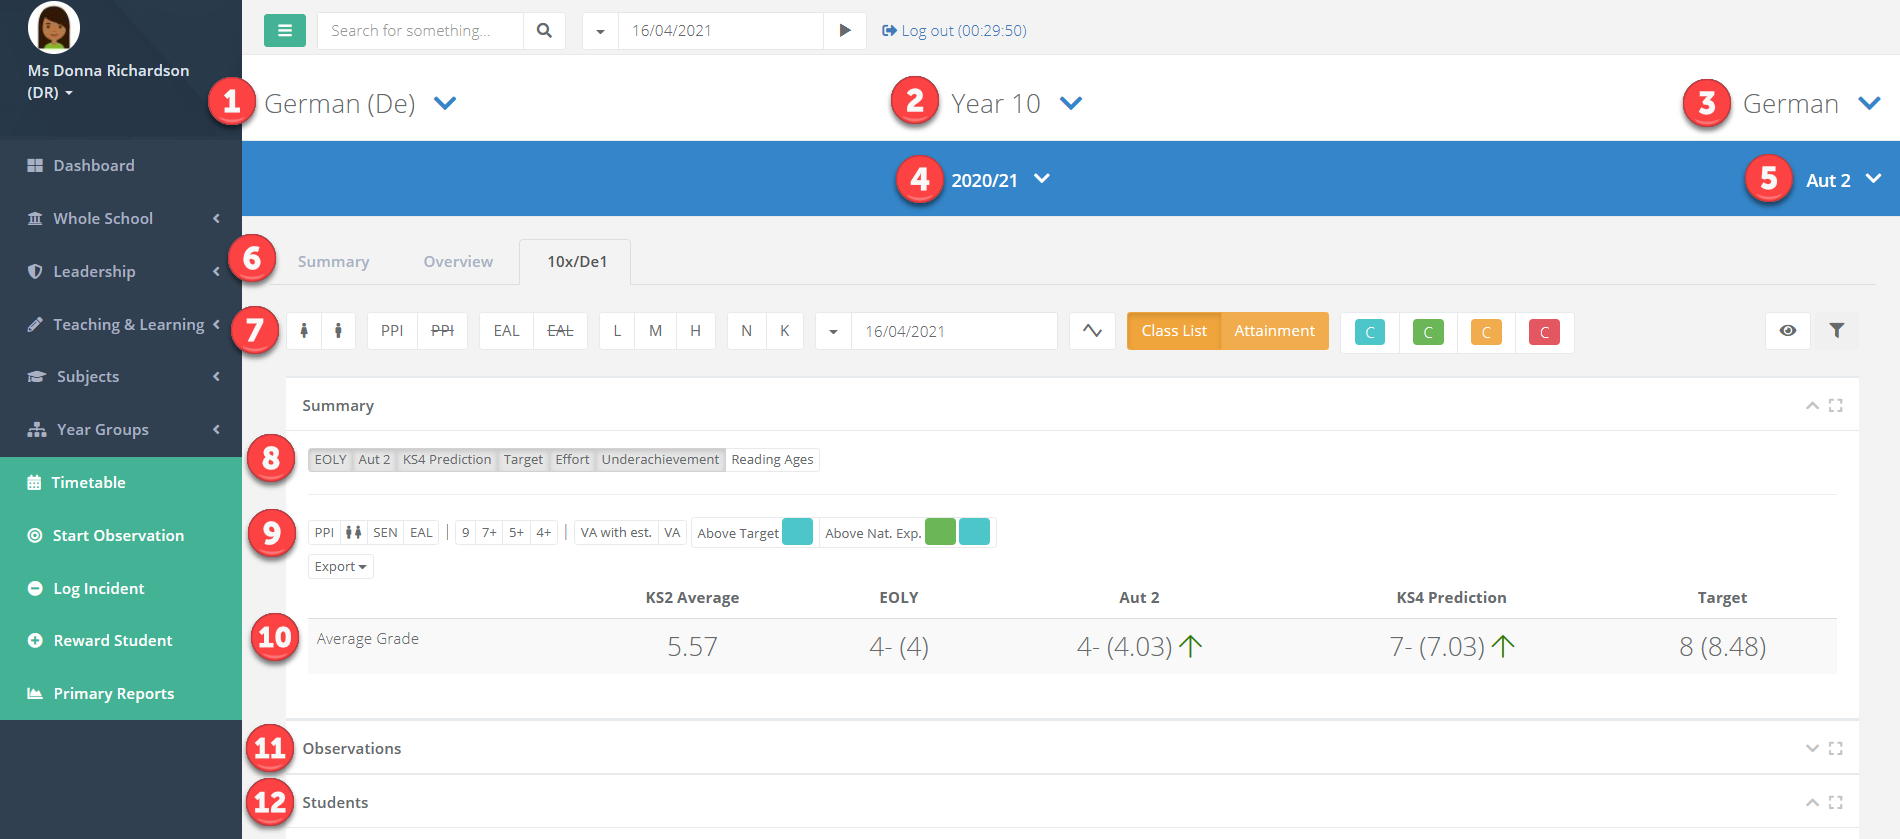Viewport: 1900px width, 839px height.
Task: Click the 7+ grade filter button
Action: pyautogui.click(x=489, y=533)
